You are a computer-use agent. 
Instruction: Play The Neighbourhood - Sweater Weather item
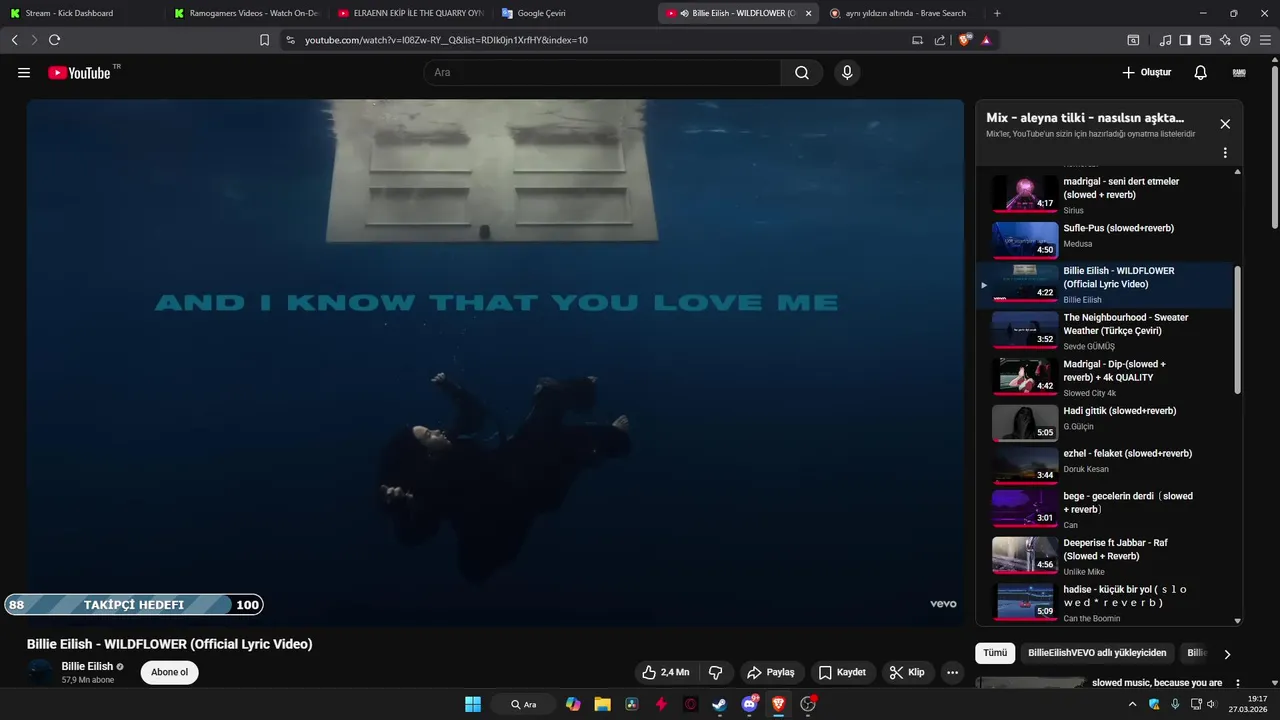pyautogui.click(x=1105, y=330)
